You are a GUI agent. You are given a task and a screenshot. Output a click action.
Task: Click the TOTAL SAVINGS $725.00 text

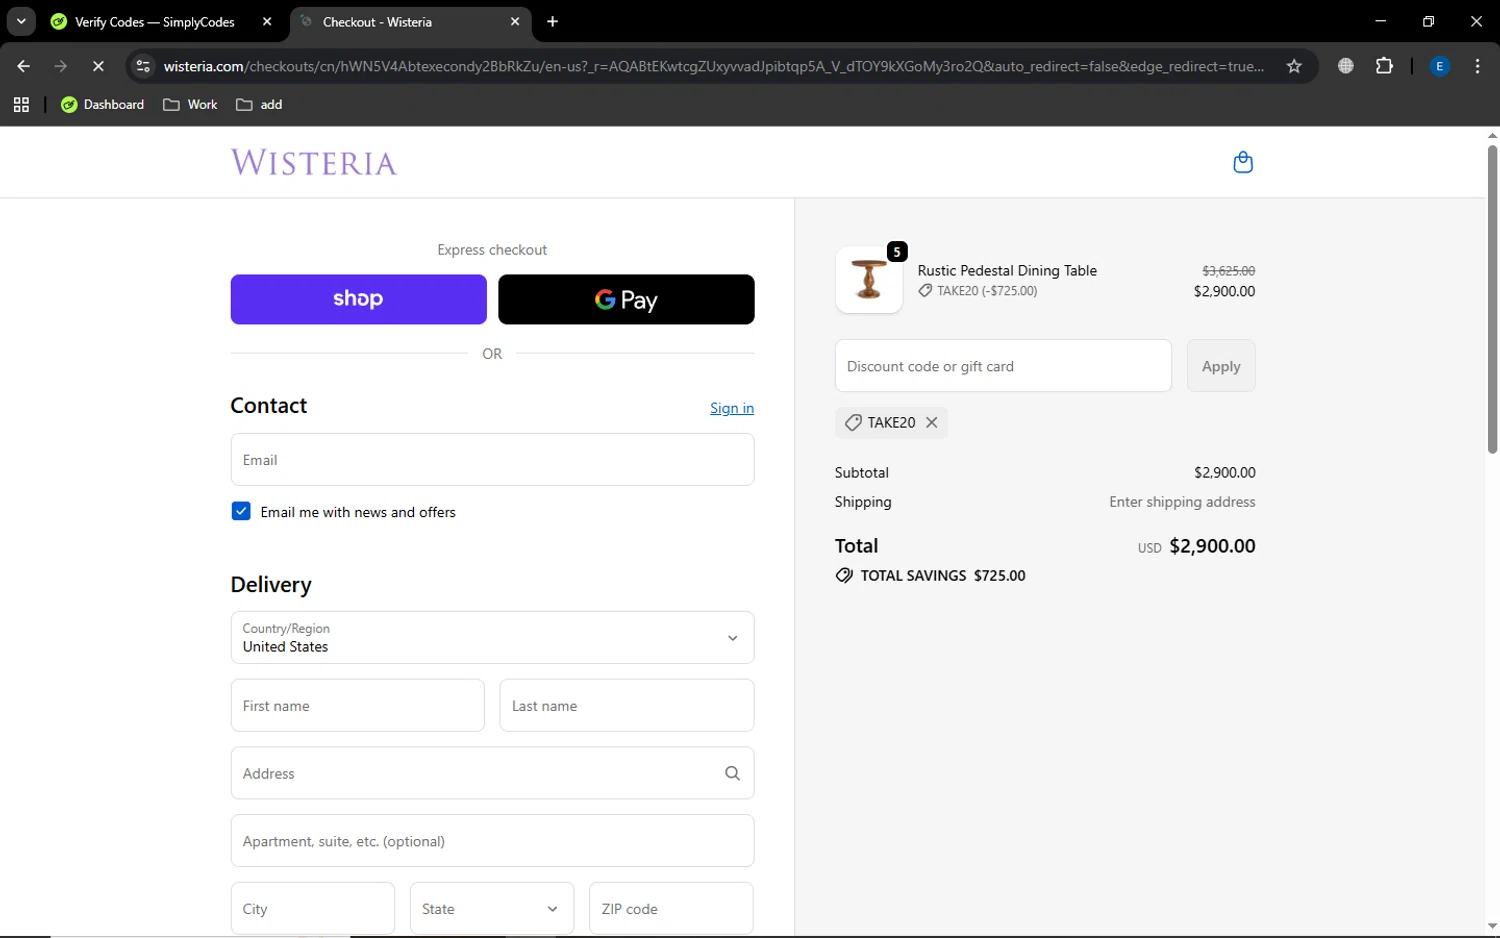943,576
